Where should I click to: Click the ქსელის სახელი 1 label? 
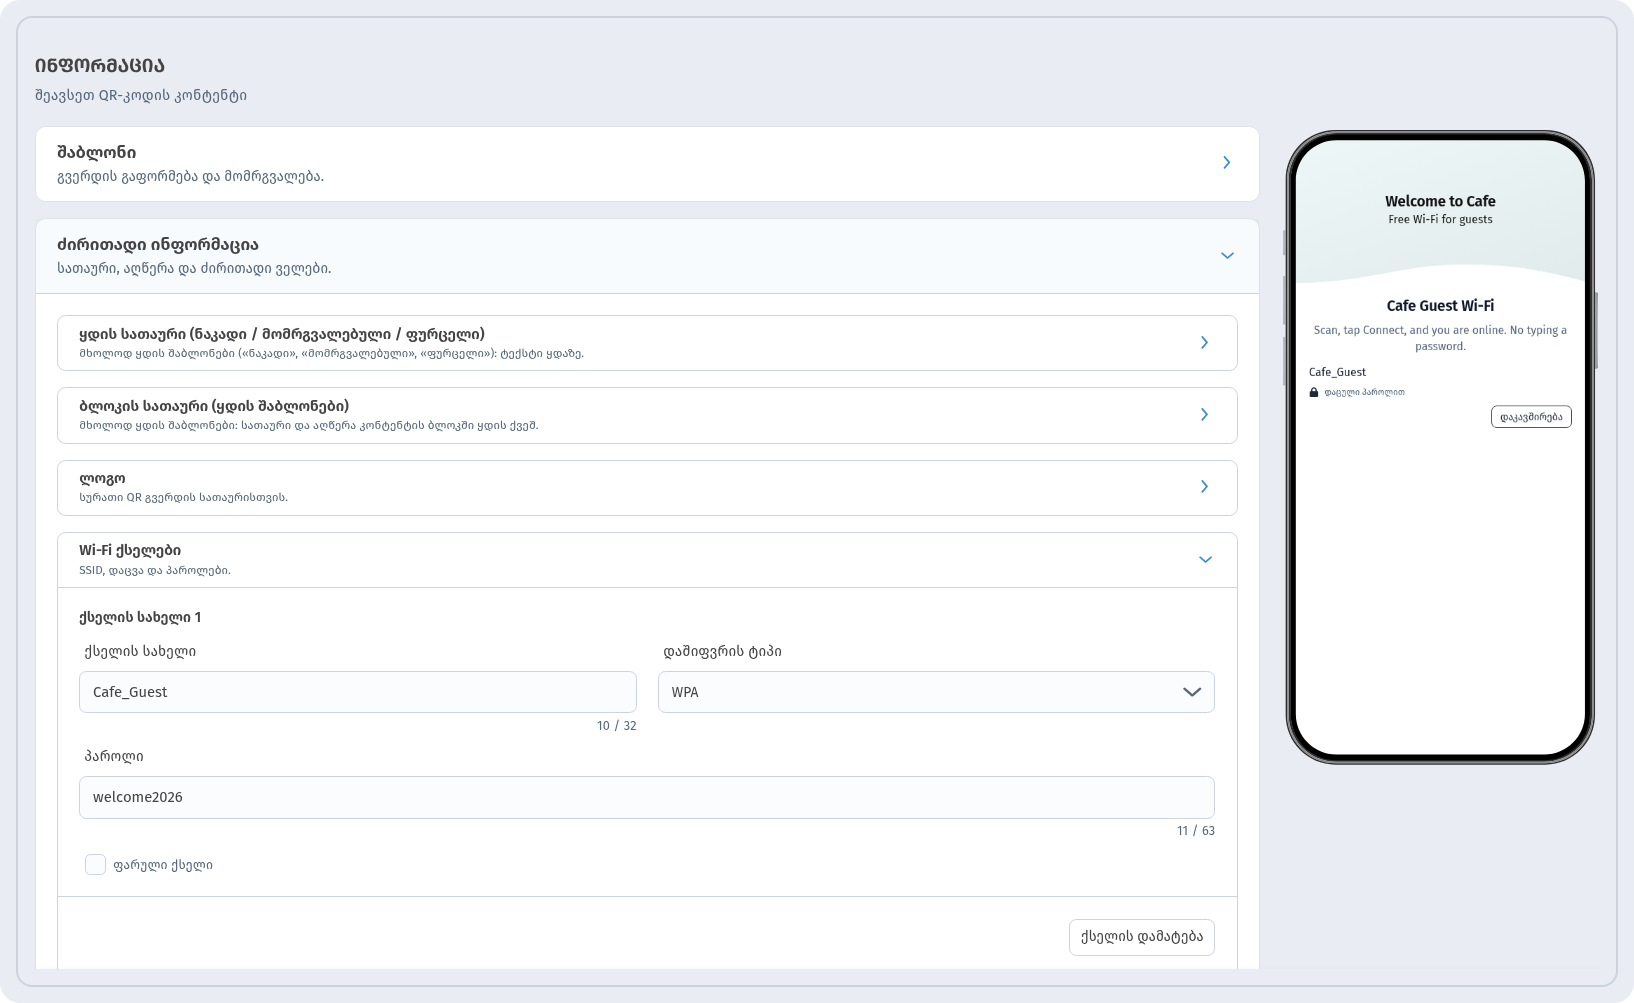click(140, 617)
